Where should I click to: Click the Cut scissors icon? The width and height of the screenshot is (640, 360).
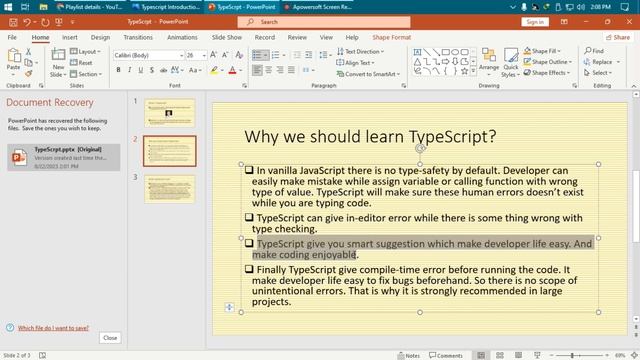[x=28, y=51]
